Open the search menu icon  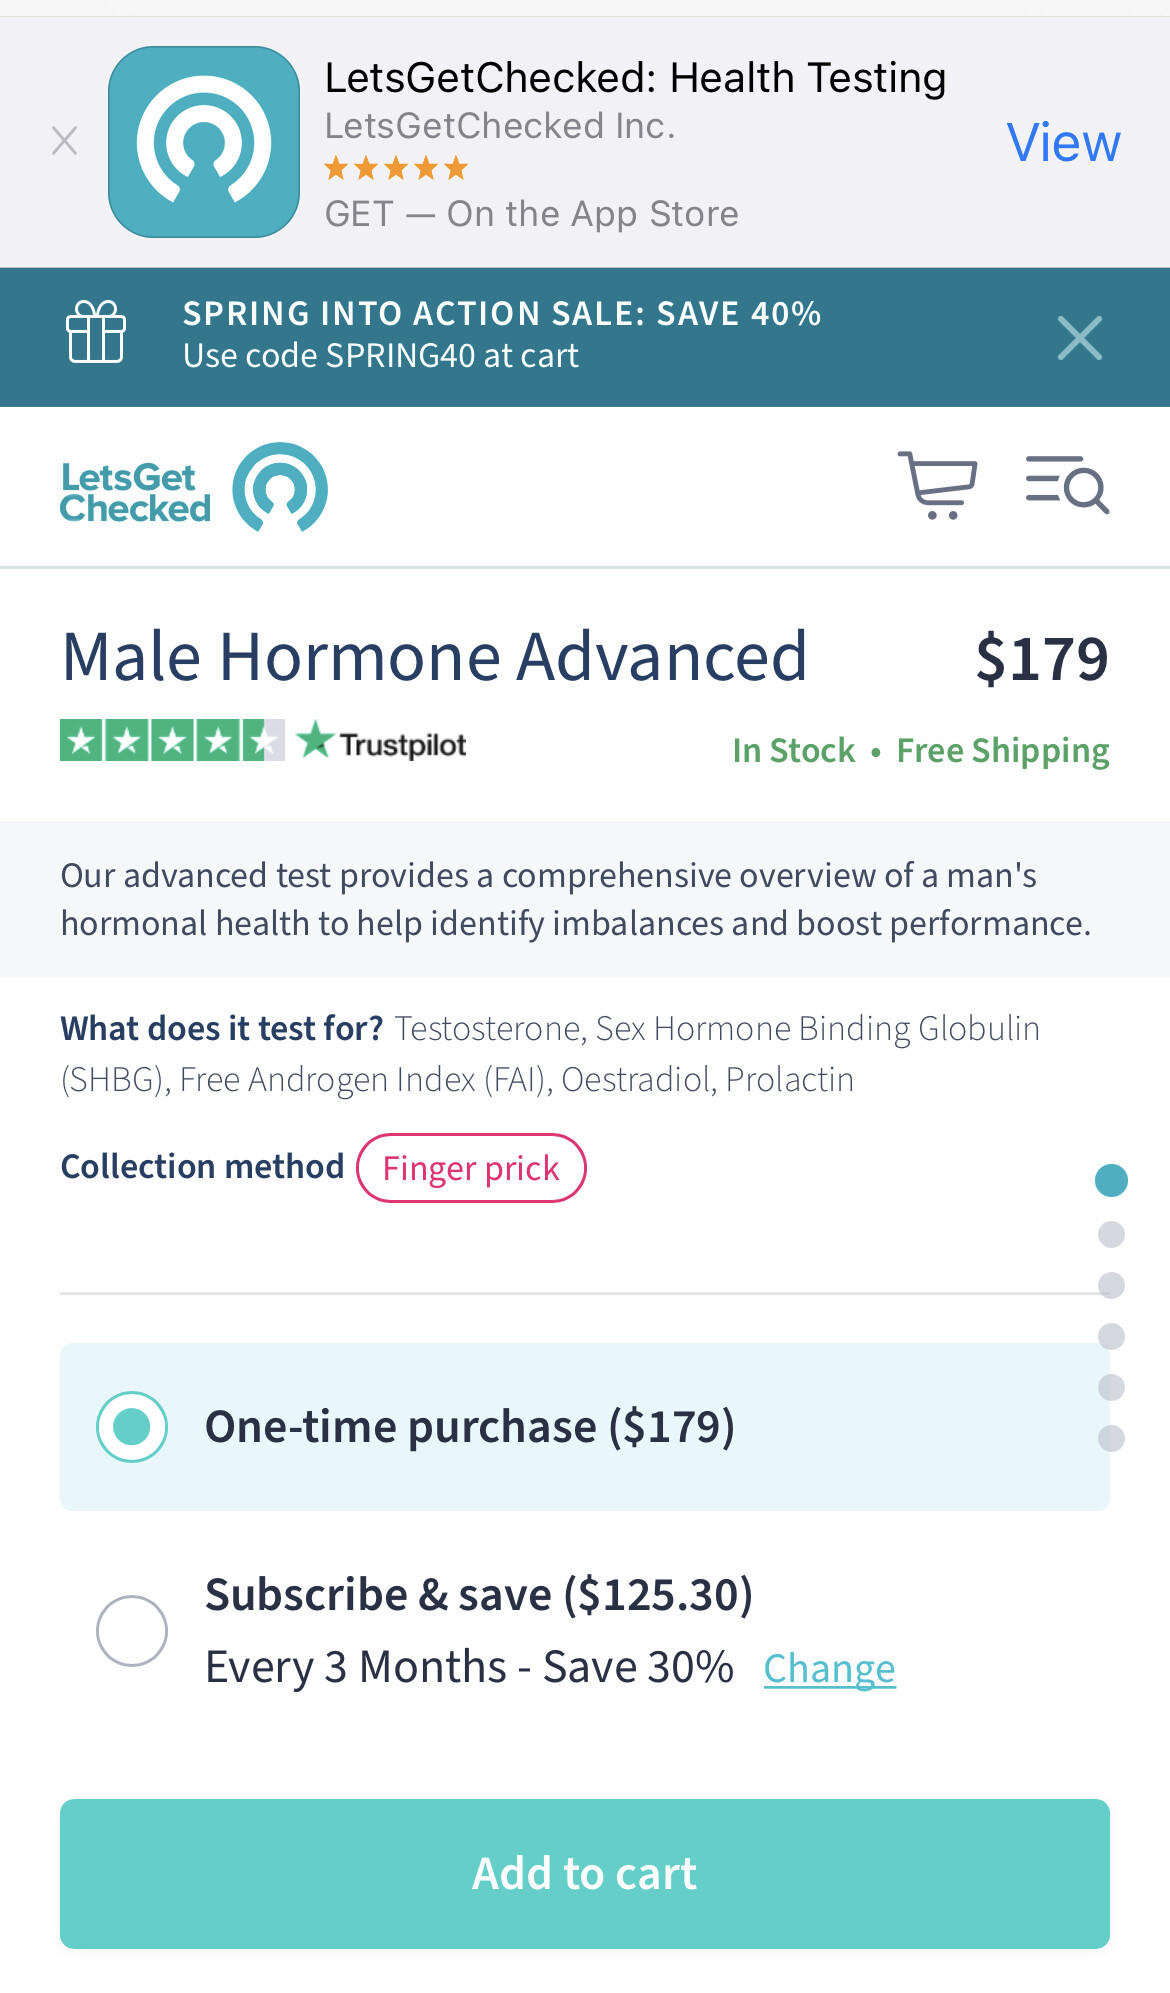pos(1066,486)
